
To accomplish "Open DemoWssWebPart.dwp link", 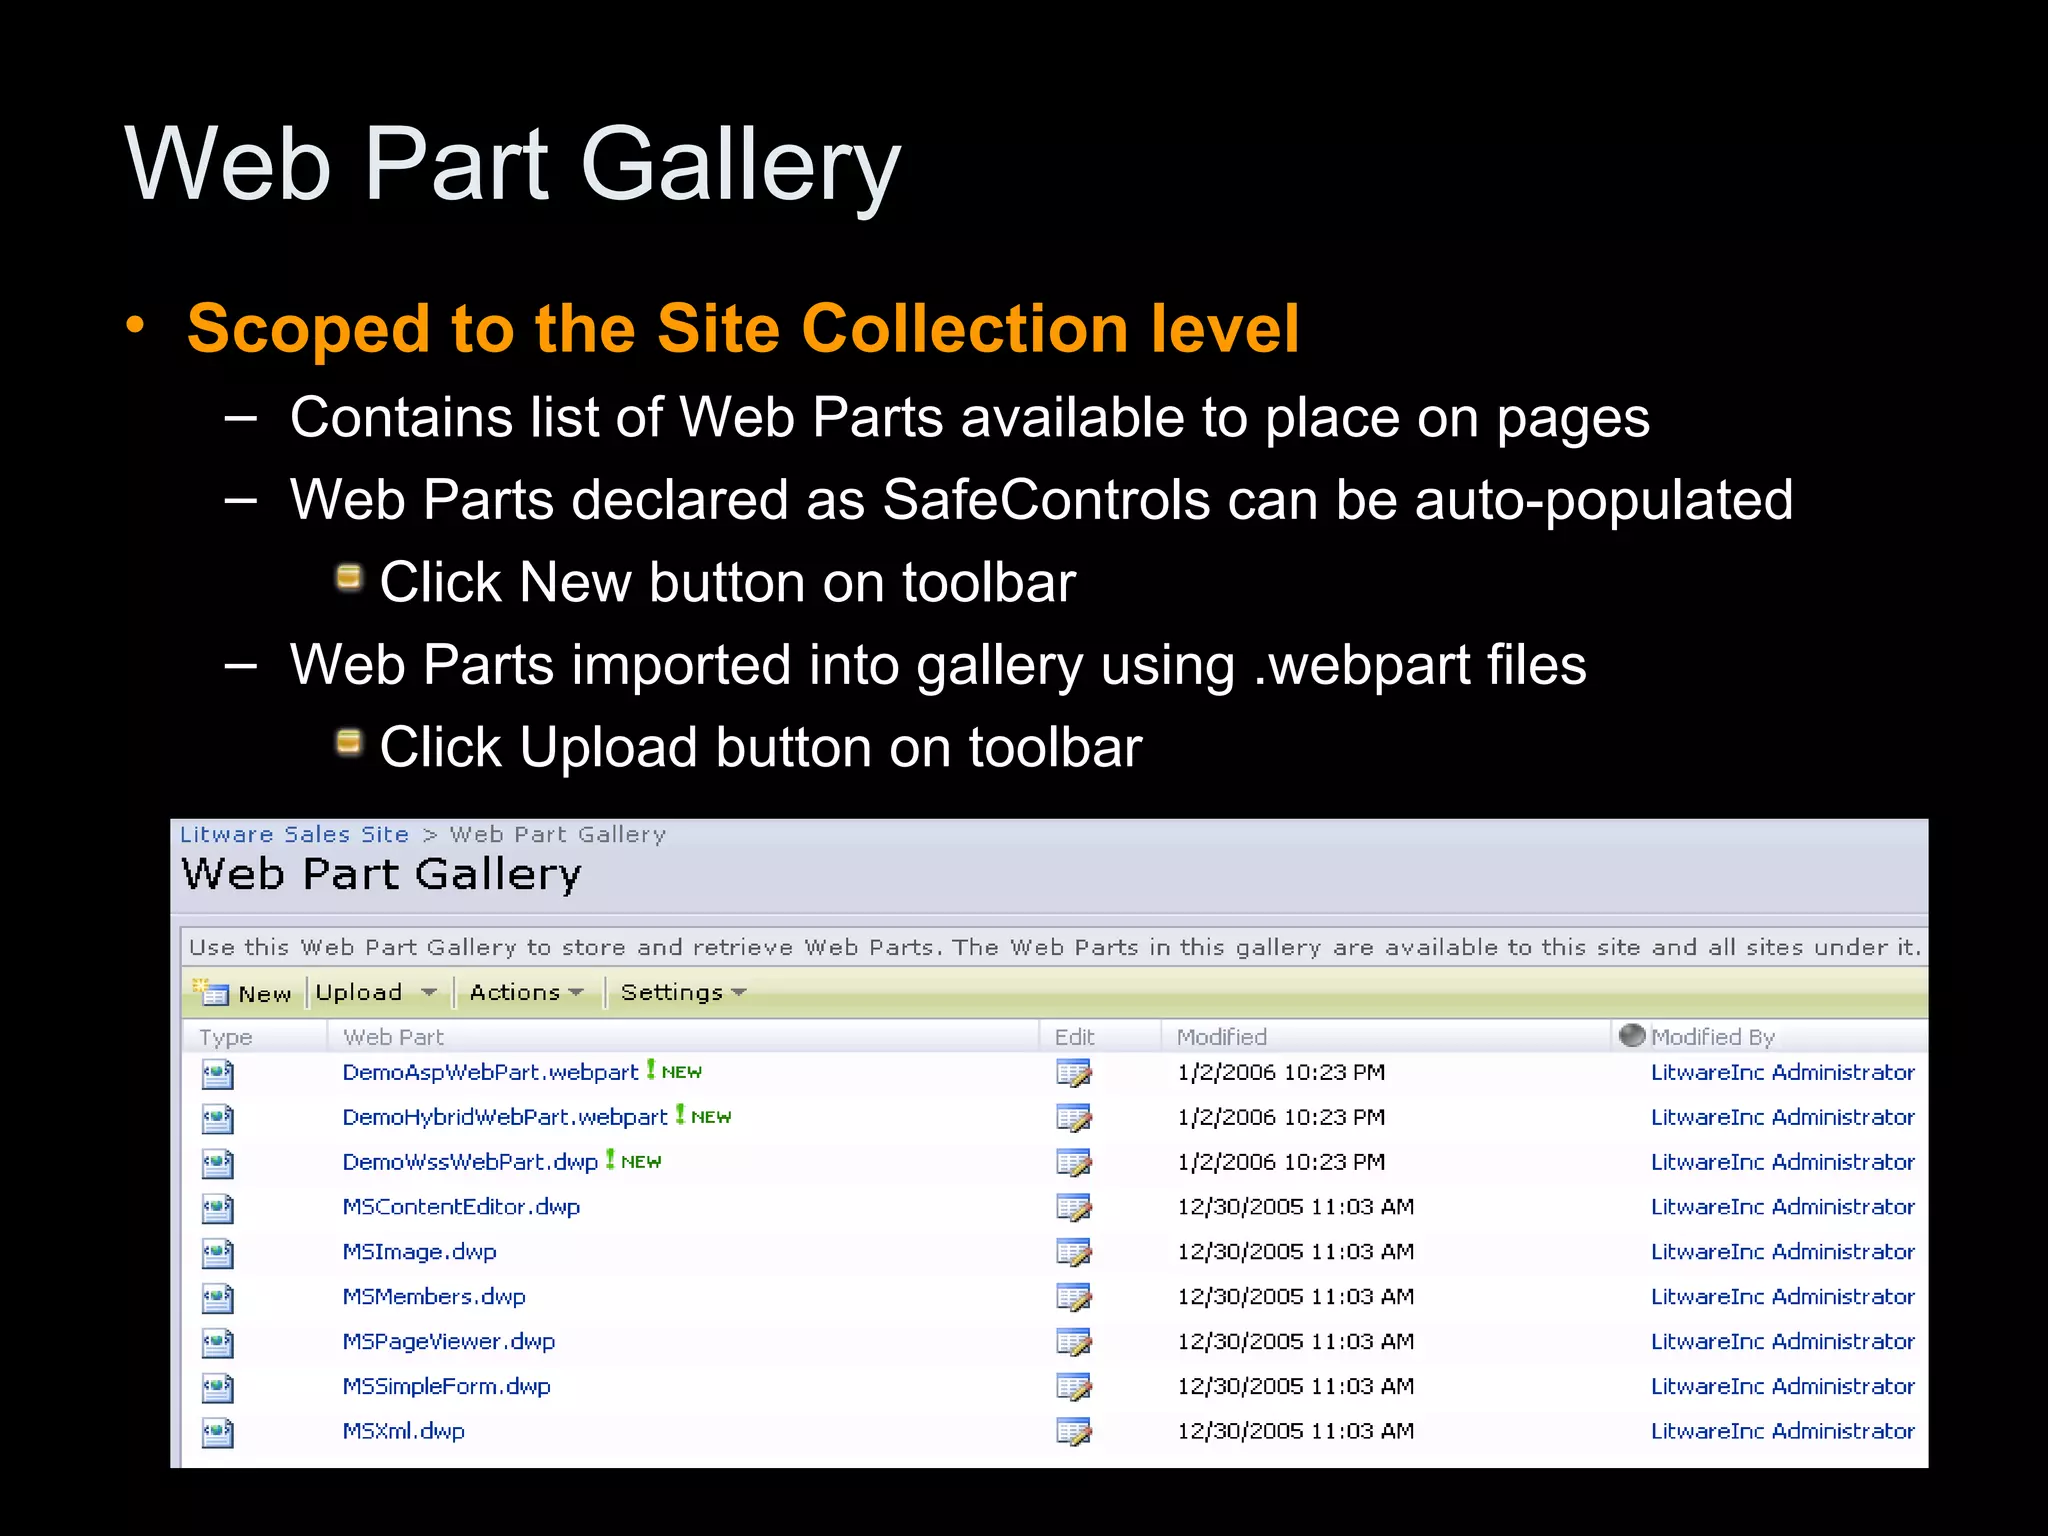I will coord(470,1162).
